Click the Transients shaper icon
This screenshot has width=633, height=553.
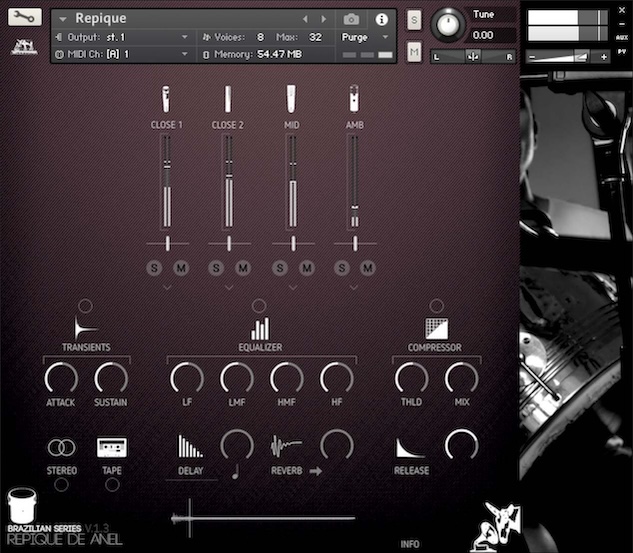click(x=85, y=328)
